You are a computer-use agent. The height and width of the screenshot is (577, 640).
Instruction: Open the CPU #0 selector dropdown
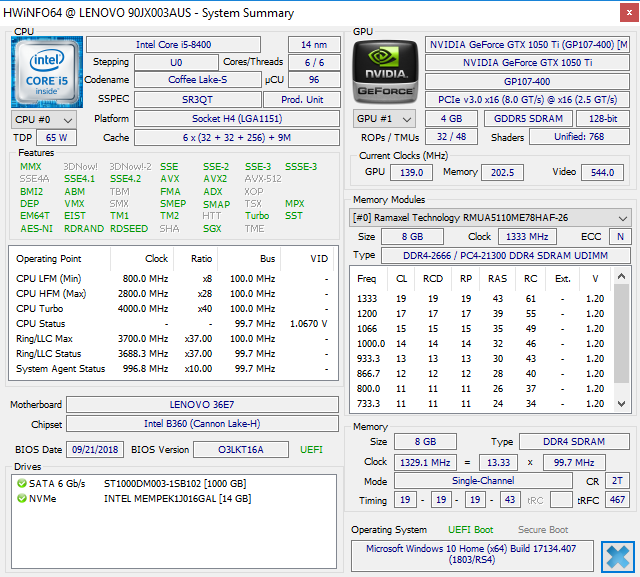[x=44, y=120]
